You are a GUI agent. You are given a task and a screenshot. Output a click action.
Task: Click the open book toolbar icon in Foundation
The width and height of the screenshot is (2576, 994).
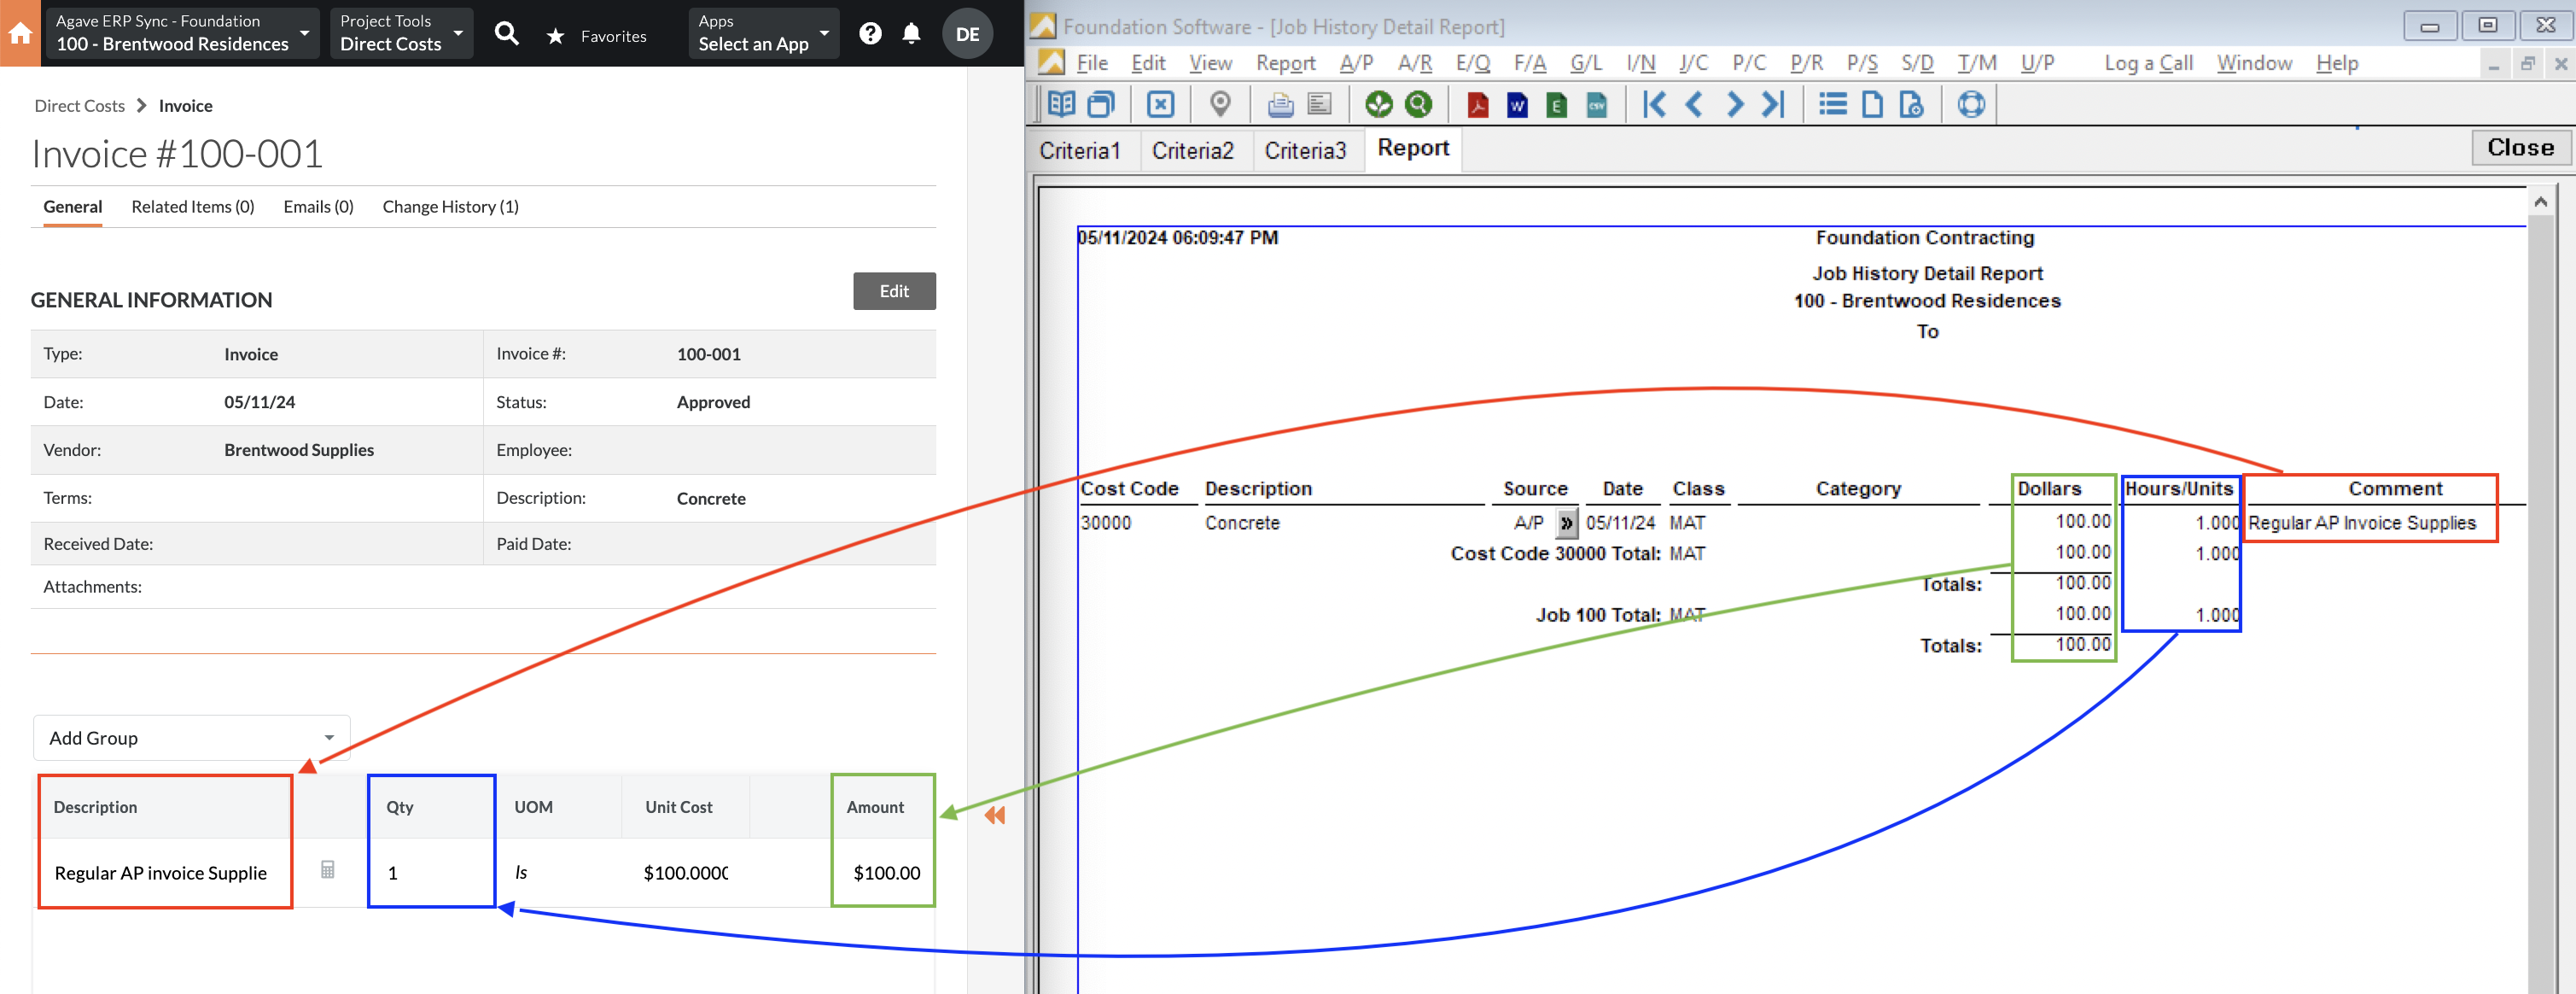[x=1061, y=104]
